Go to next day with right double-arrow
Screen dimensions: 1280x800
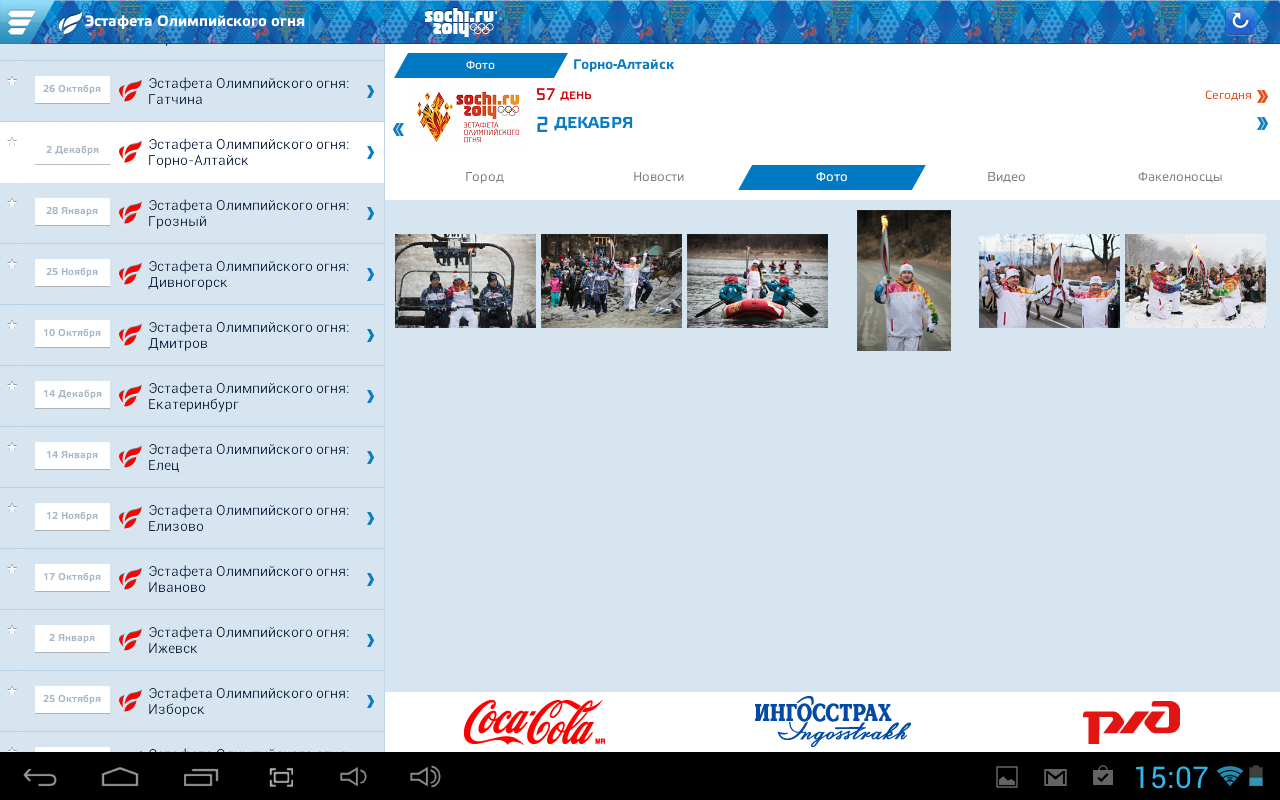1262,124
